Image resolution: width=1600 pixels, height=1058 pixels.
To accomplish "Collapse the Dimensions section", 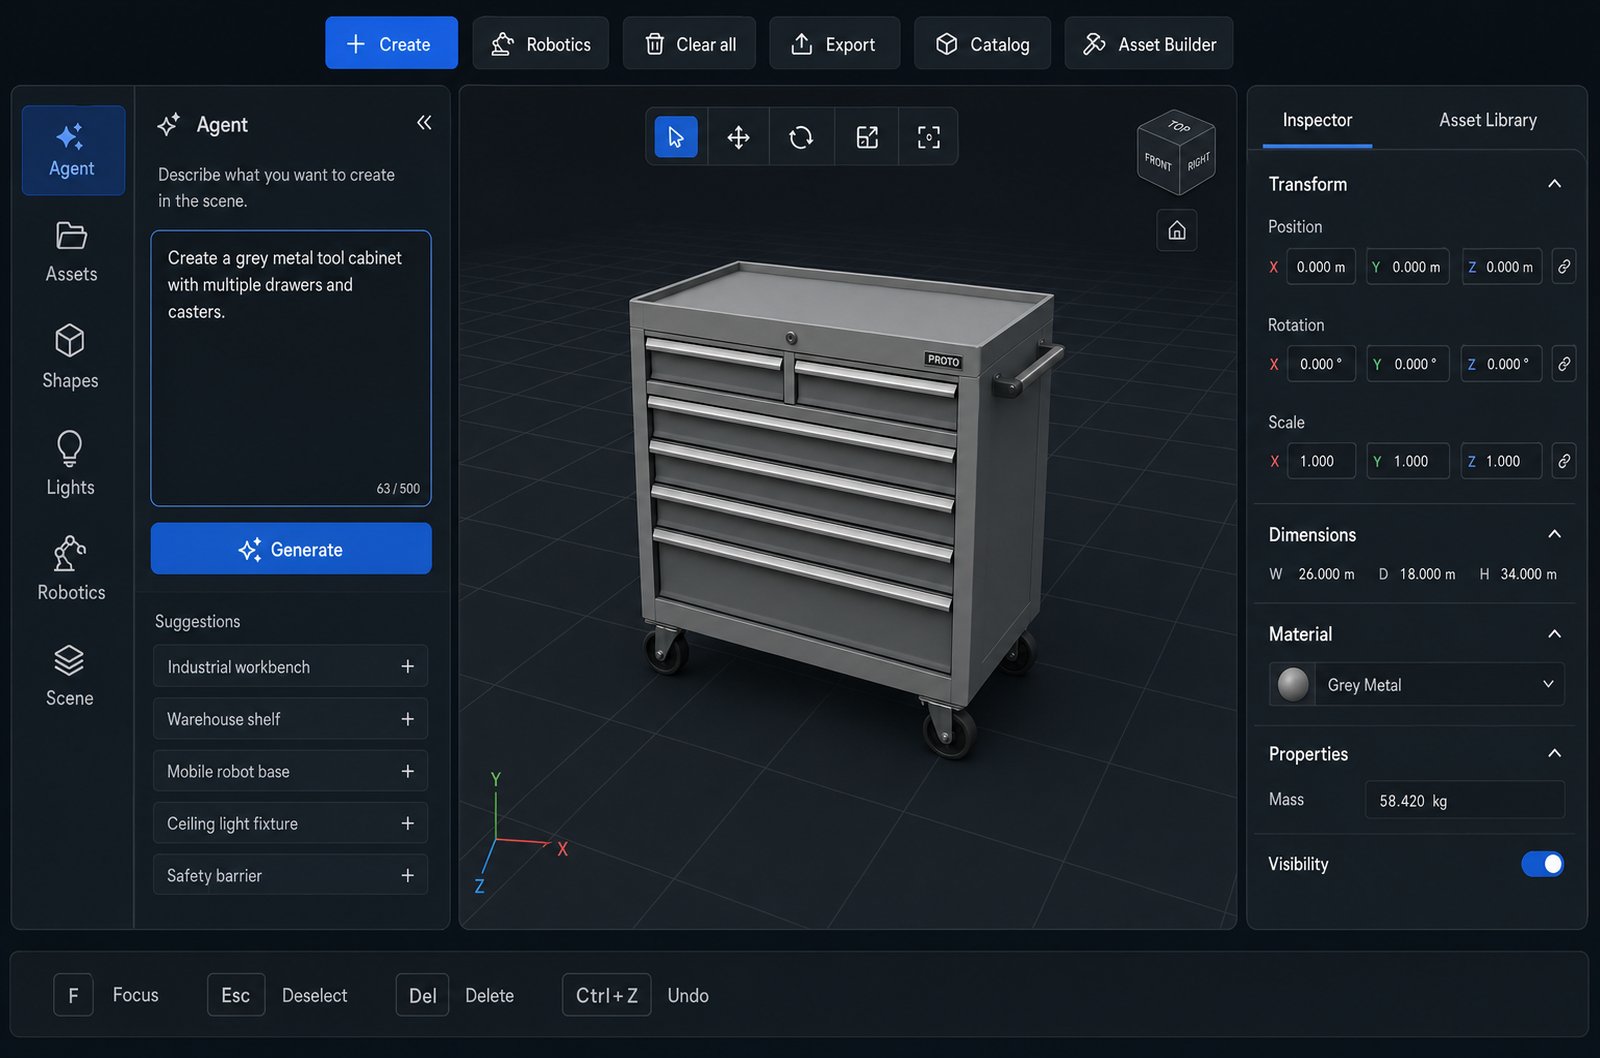I will pos(1554,534).
